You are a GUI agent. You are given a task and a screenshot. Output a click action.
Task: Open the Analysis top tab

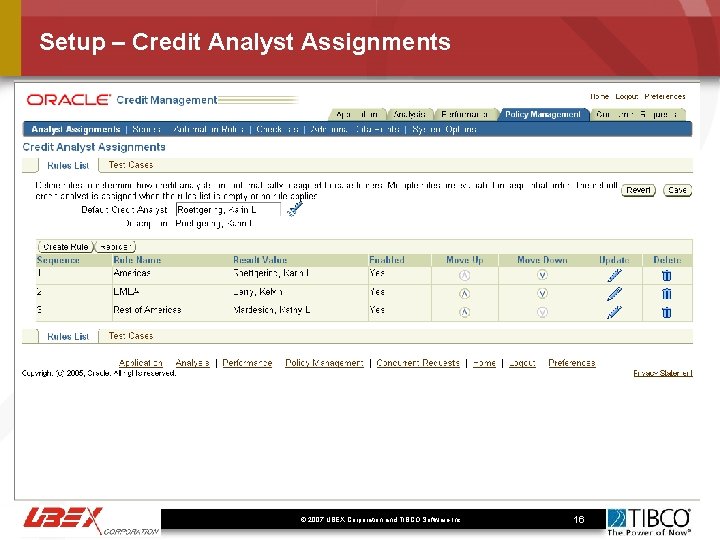[x=409, y=114]
